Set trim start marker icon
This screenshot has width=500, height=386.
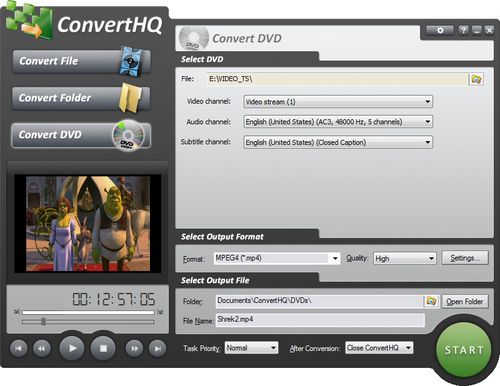[x=16, y=312]
